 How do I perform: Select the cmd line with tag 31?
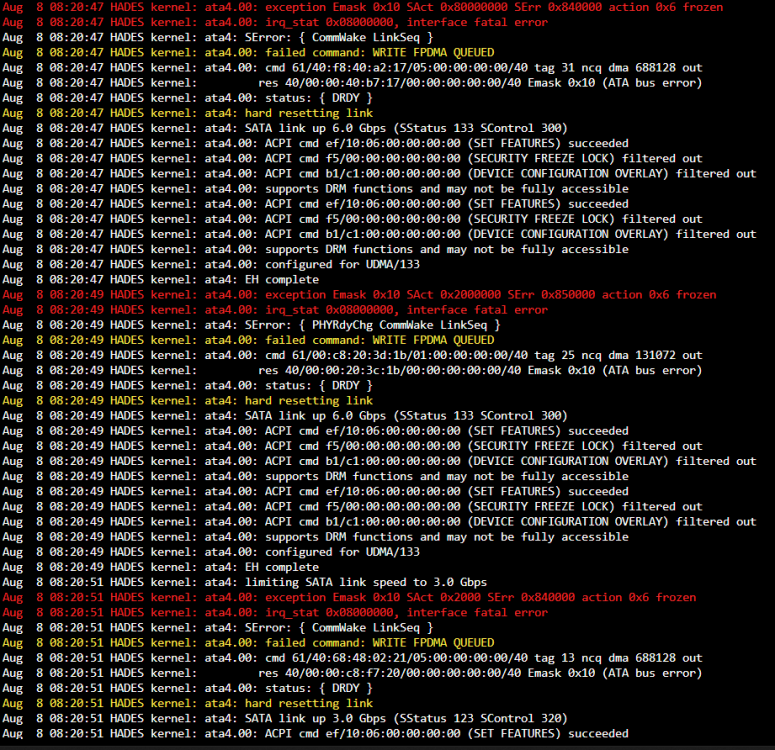pos(352,68)
